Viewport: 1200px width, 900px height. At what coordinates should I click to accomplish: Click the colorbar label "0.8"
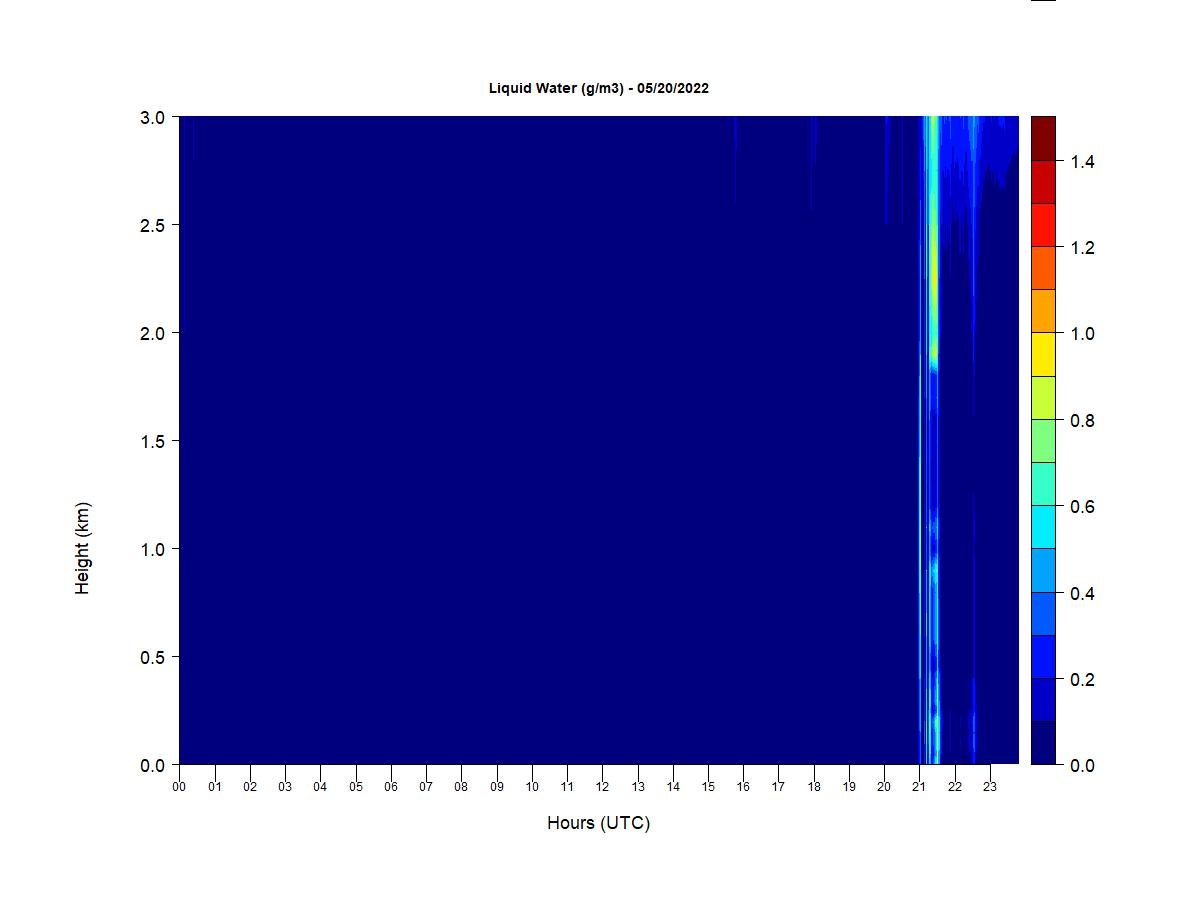[1082, 421]
